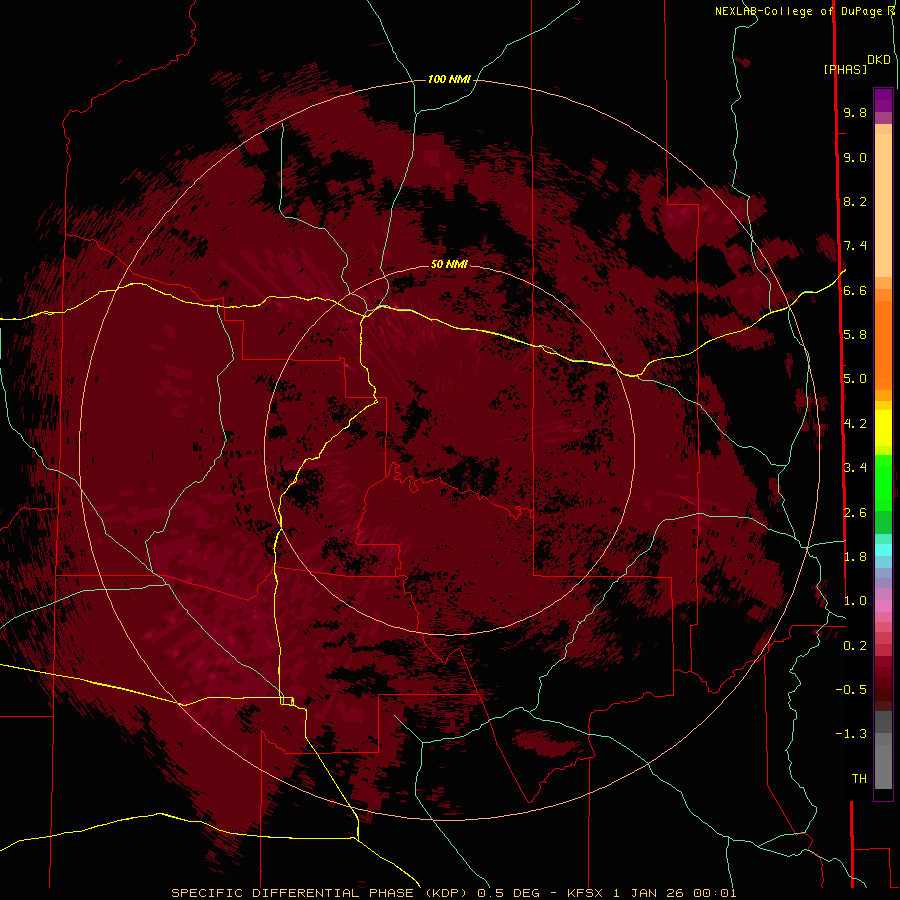Click the '100 NMI' range ring label
Screen dimensions: 900x900
click(x=449, y=79)
